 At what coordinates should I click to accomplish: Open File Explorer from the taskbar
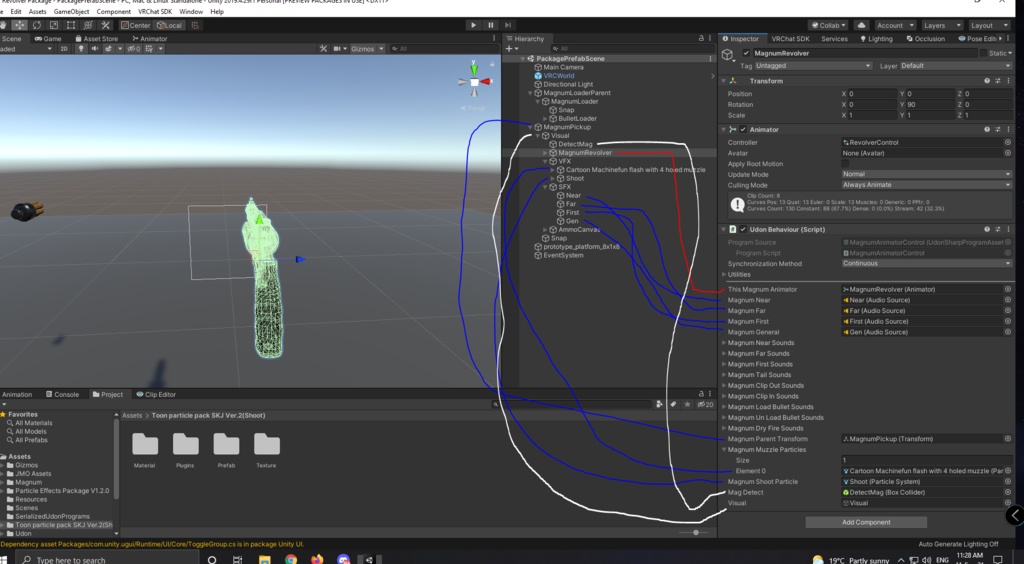(264, 559)
